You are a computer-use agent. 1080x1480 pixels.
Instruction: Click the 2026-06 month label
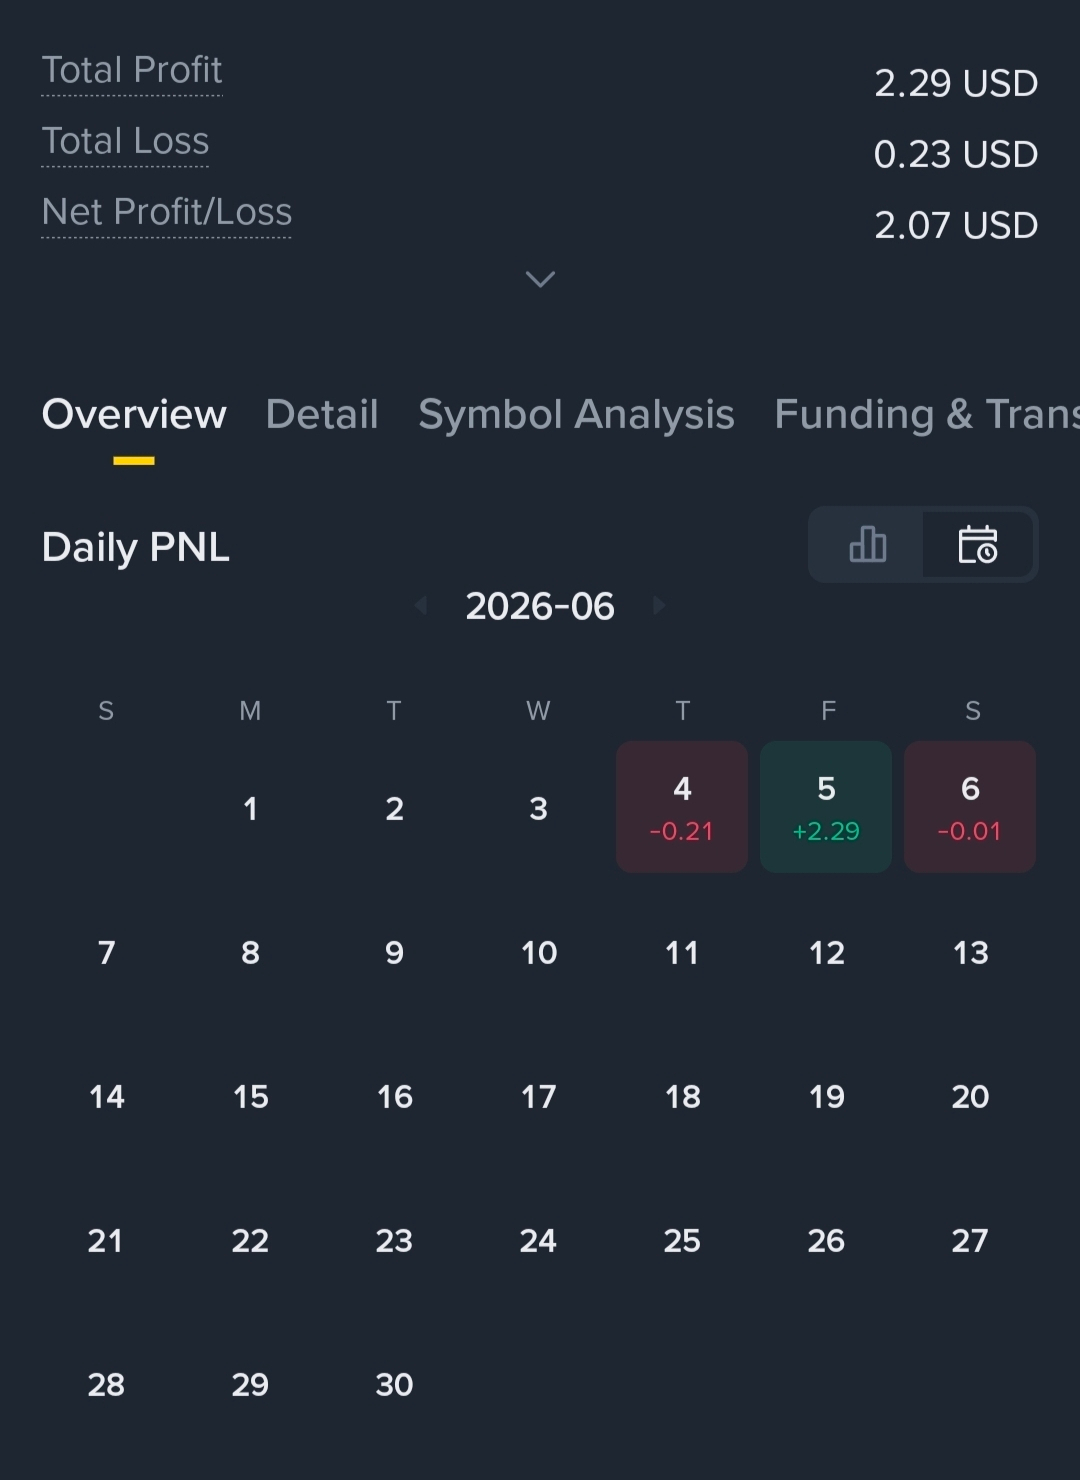tap(540, 606)
